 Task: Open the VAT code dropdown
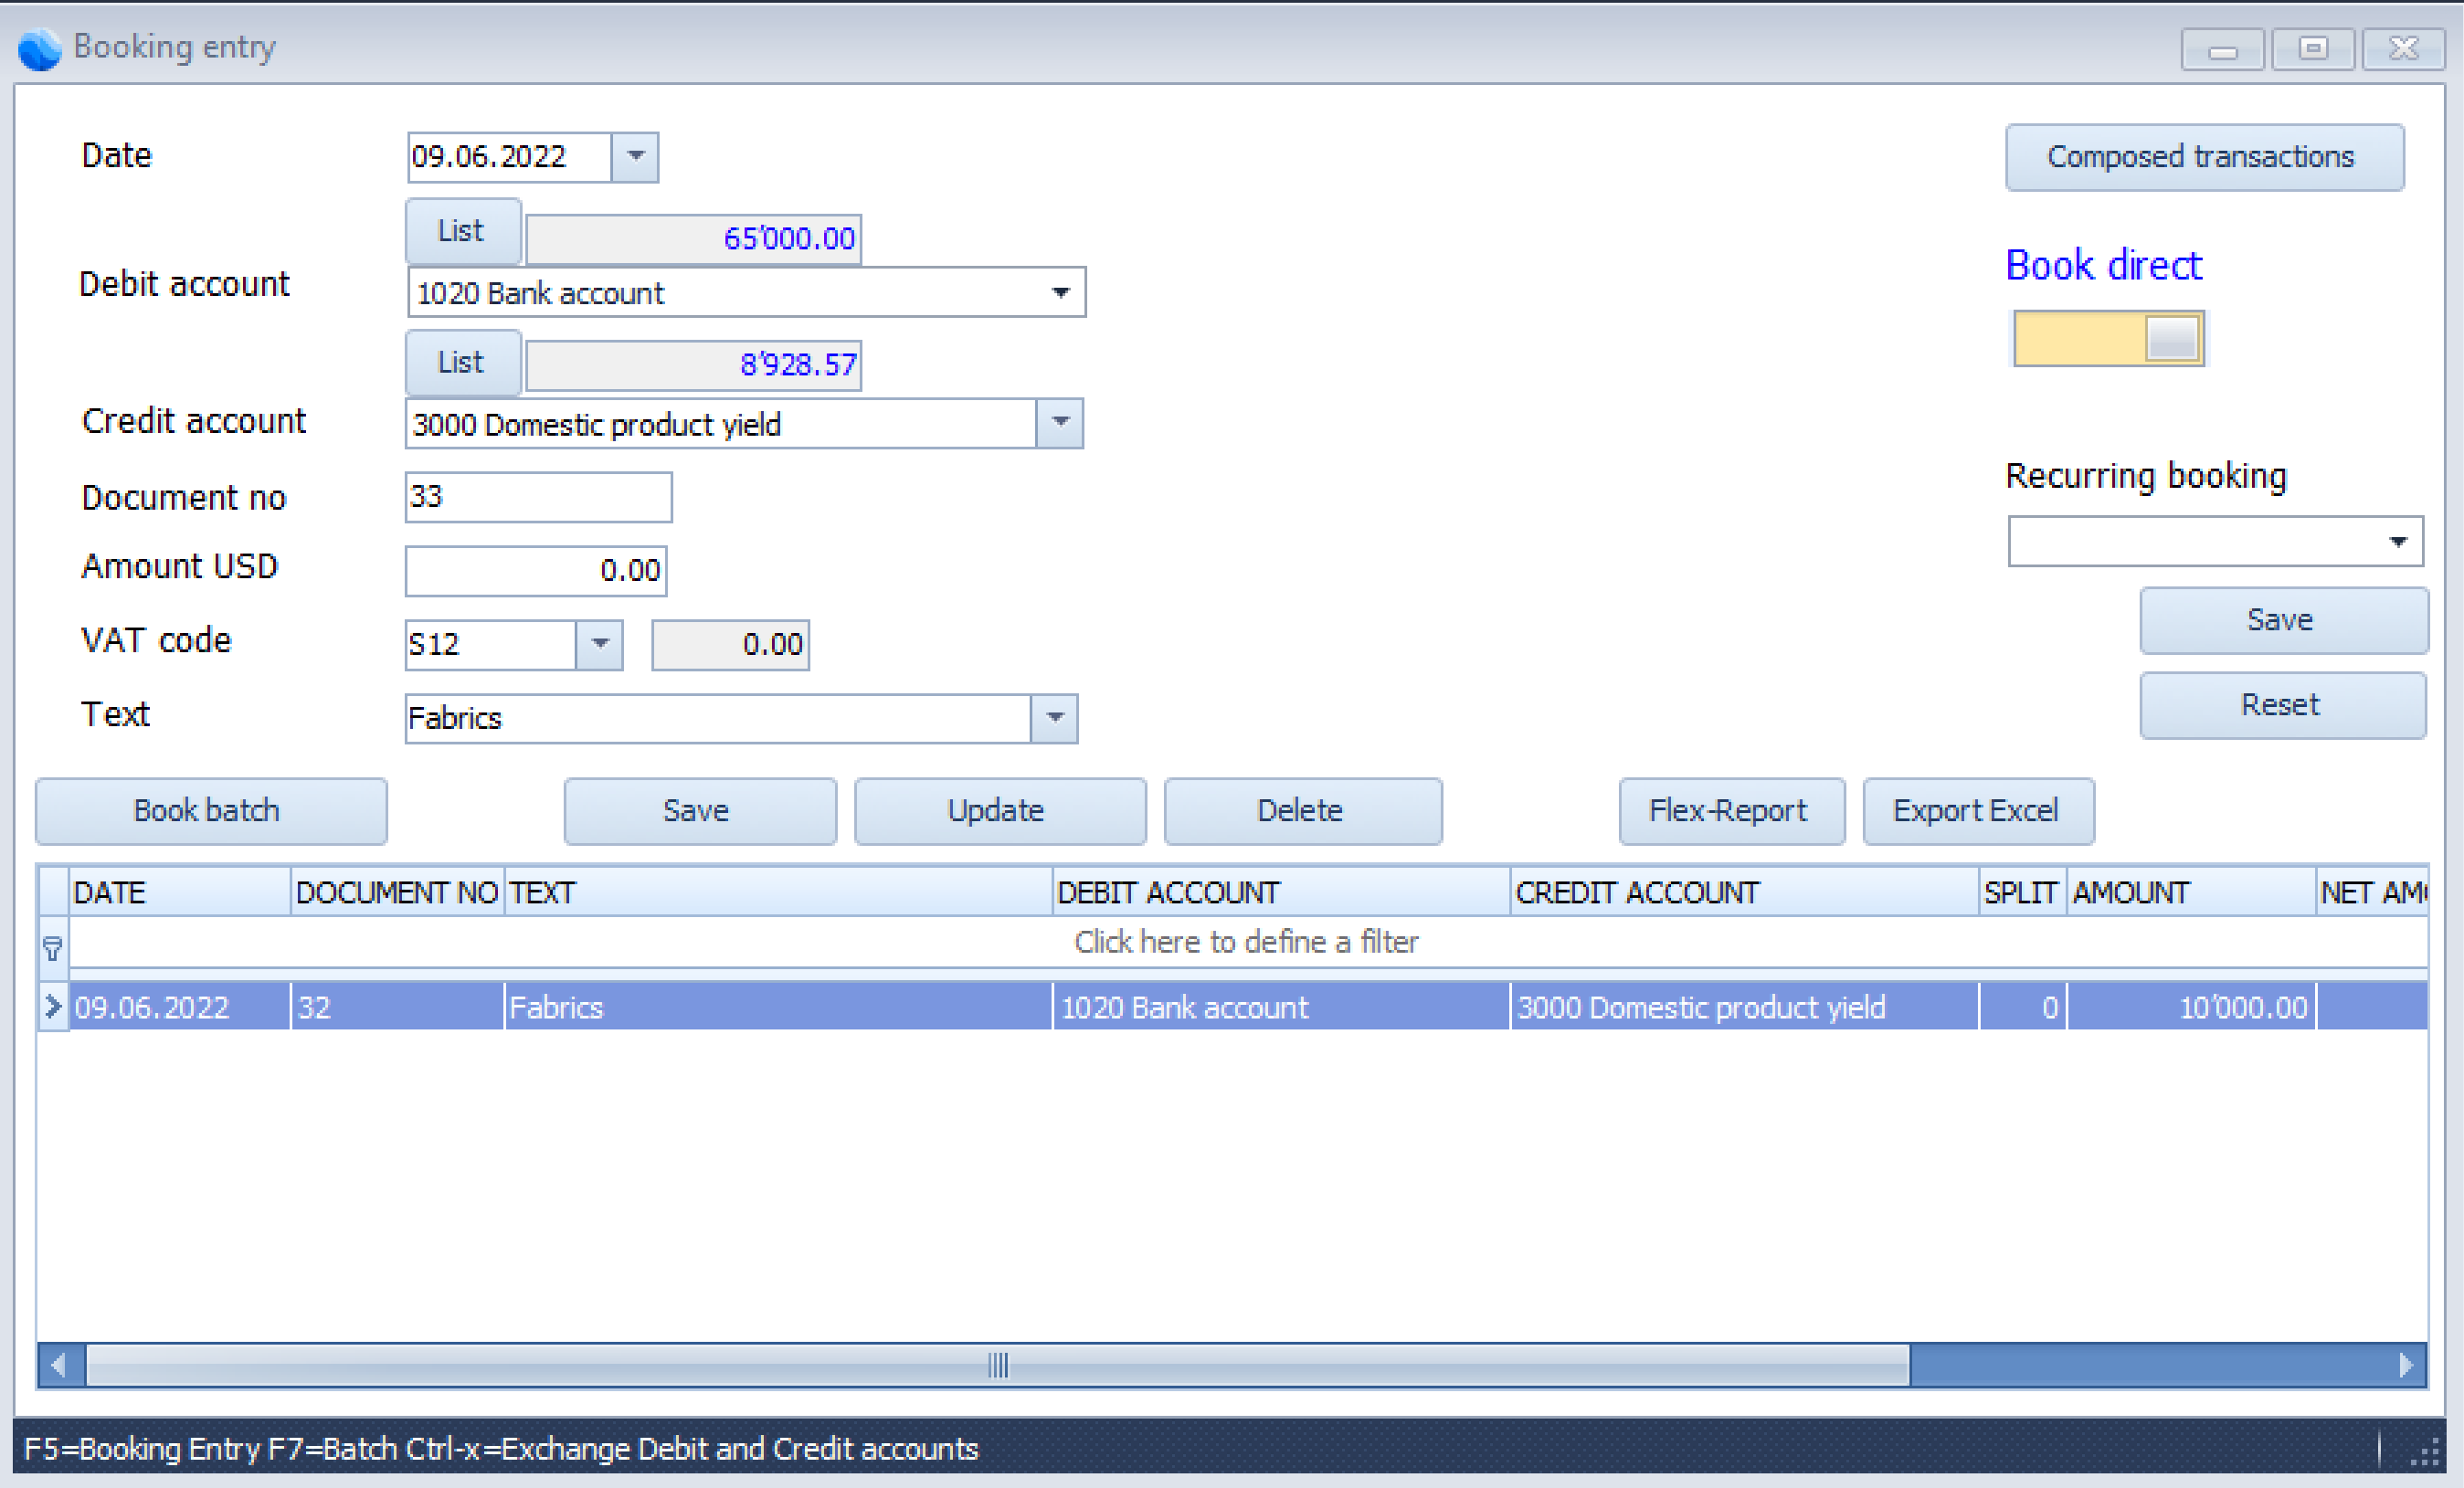[600, 645]
